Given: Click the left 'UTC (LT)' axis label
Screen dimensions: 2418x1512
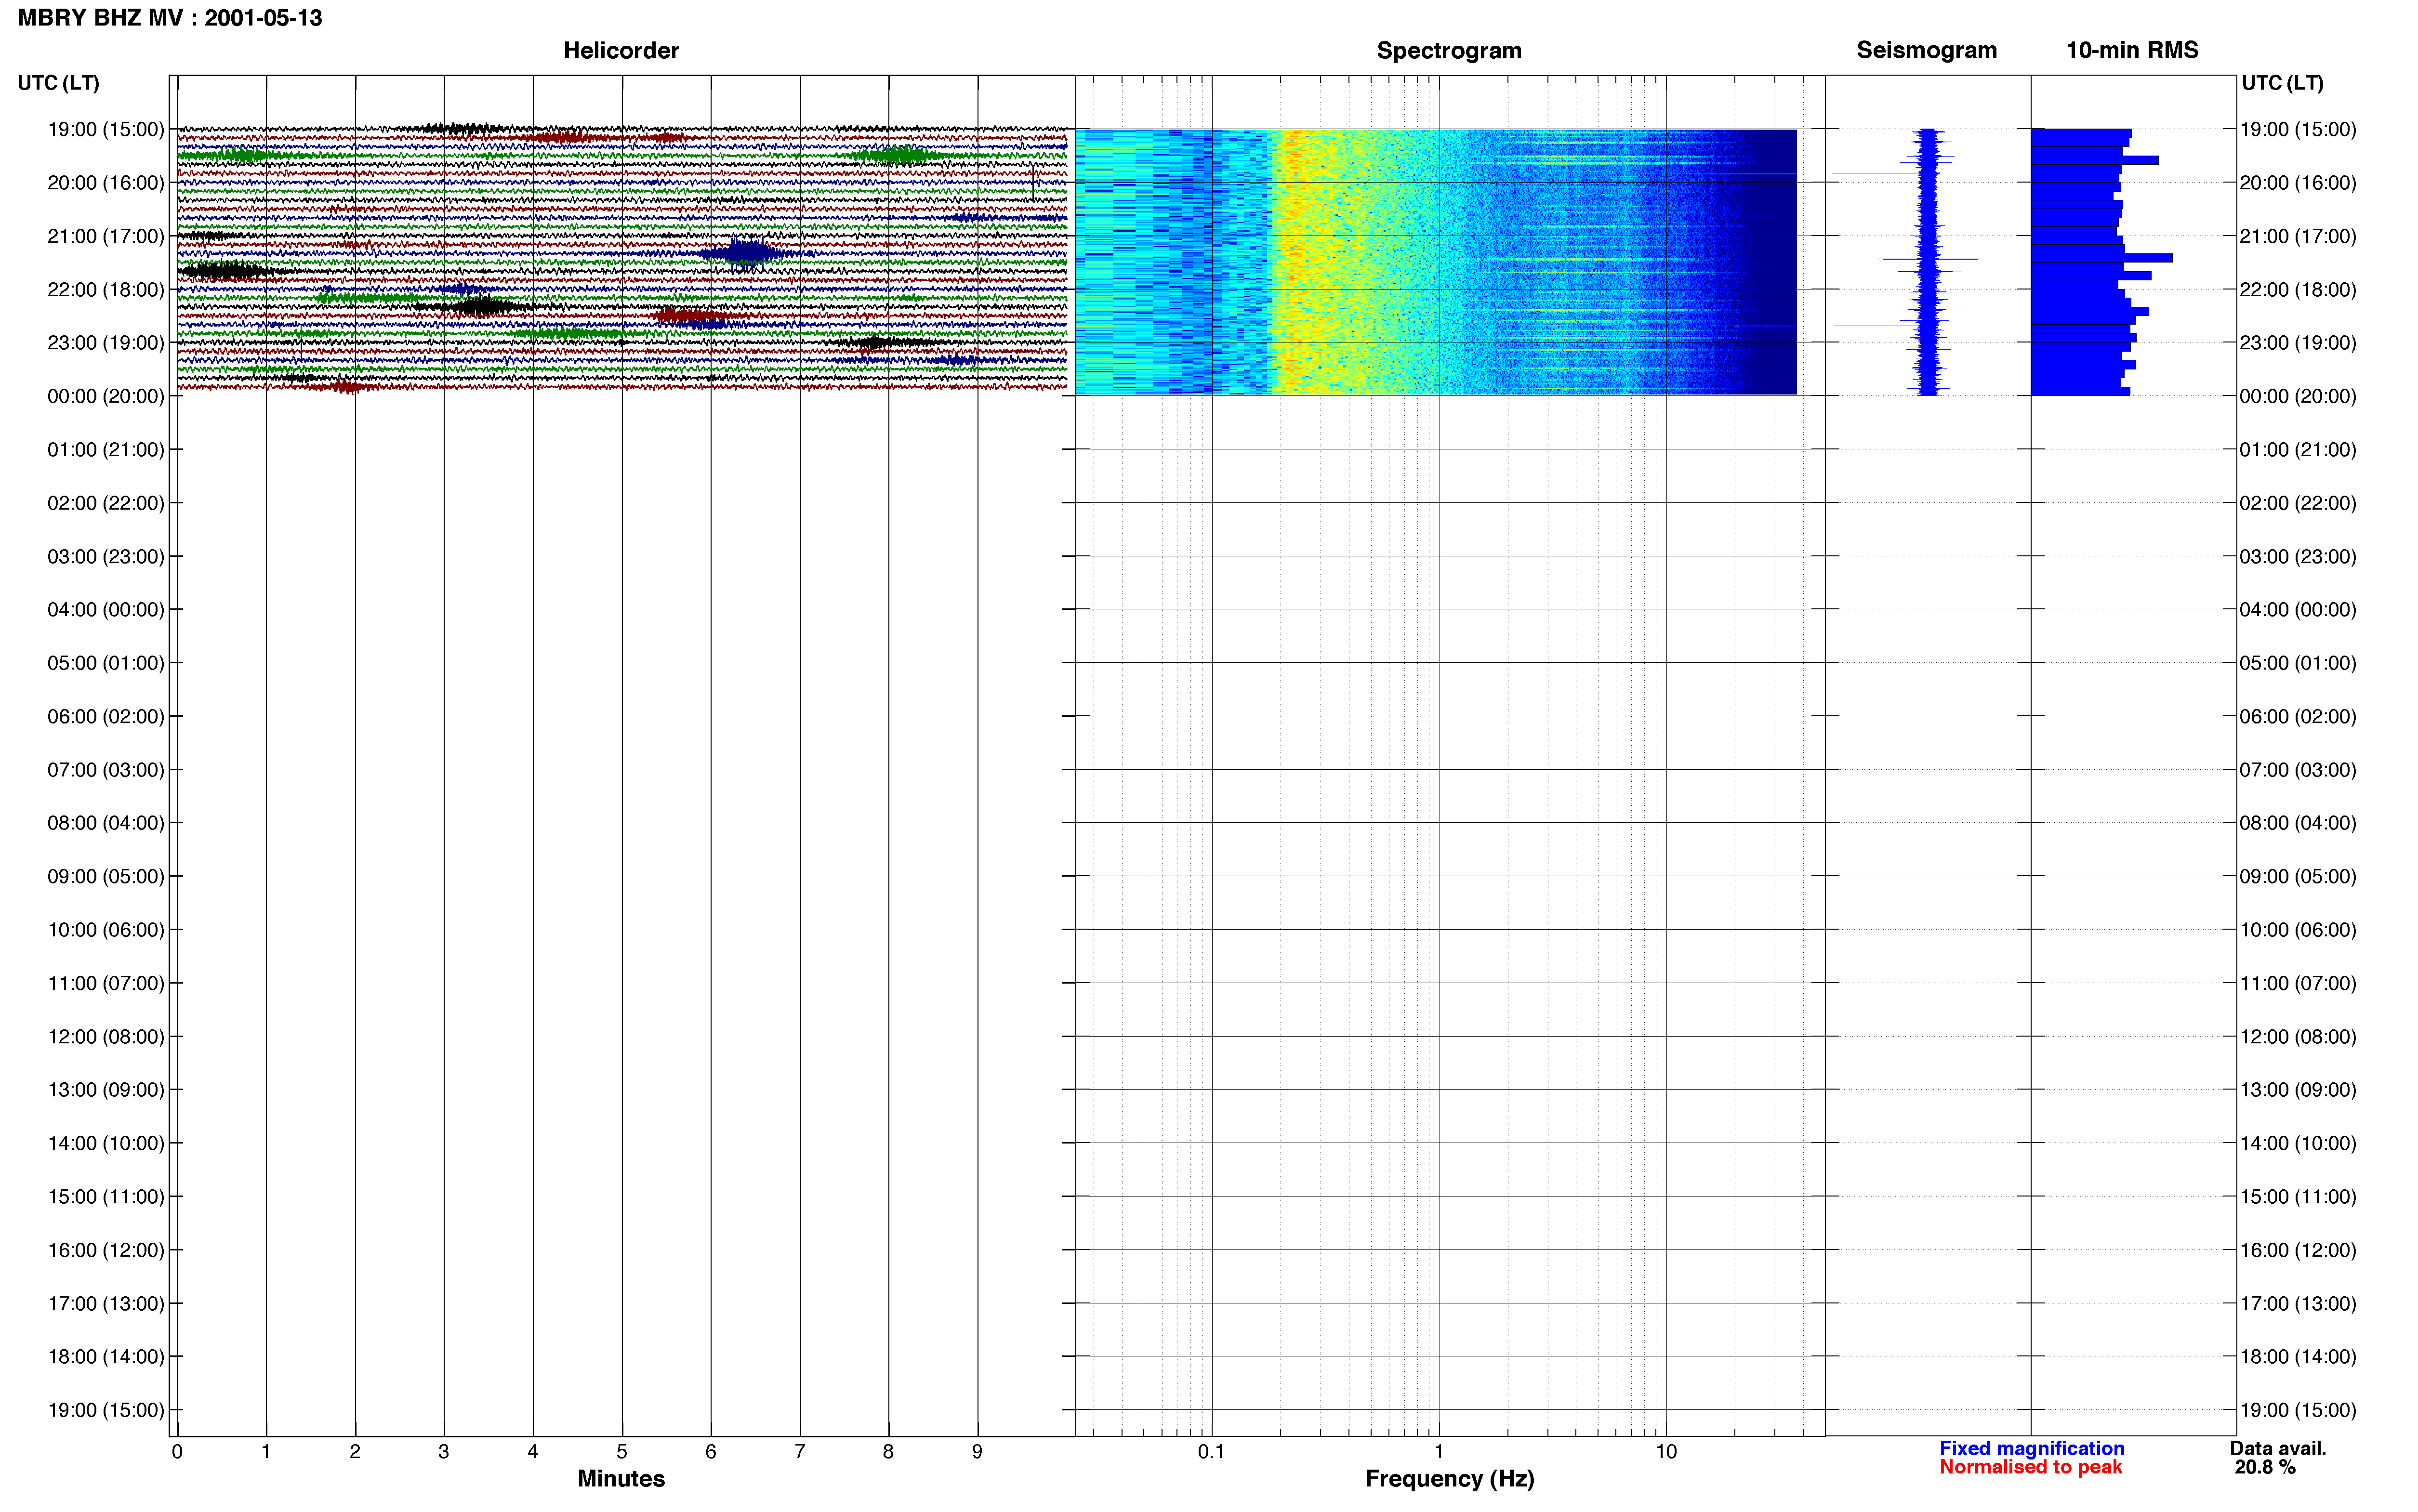Looking at the screenshot, I should 59,83.
